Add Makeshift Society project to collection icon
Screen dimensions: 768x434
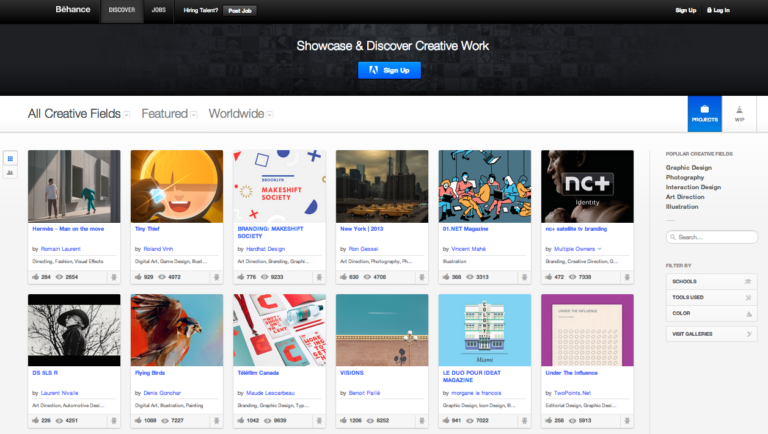click(x=319, y=277)
